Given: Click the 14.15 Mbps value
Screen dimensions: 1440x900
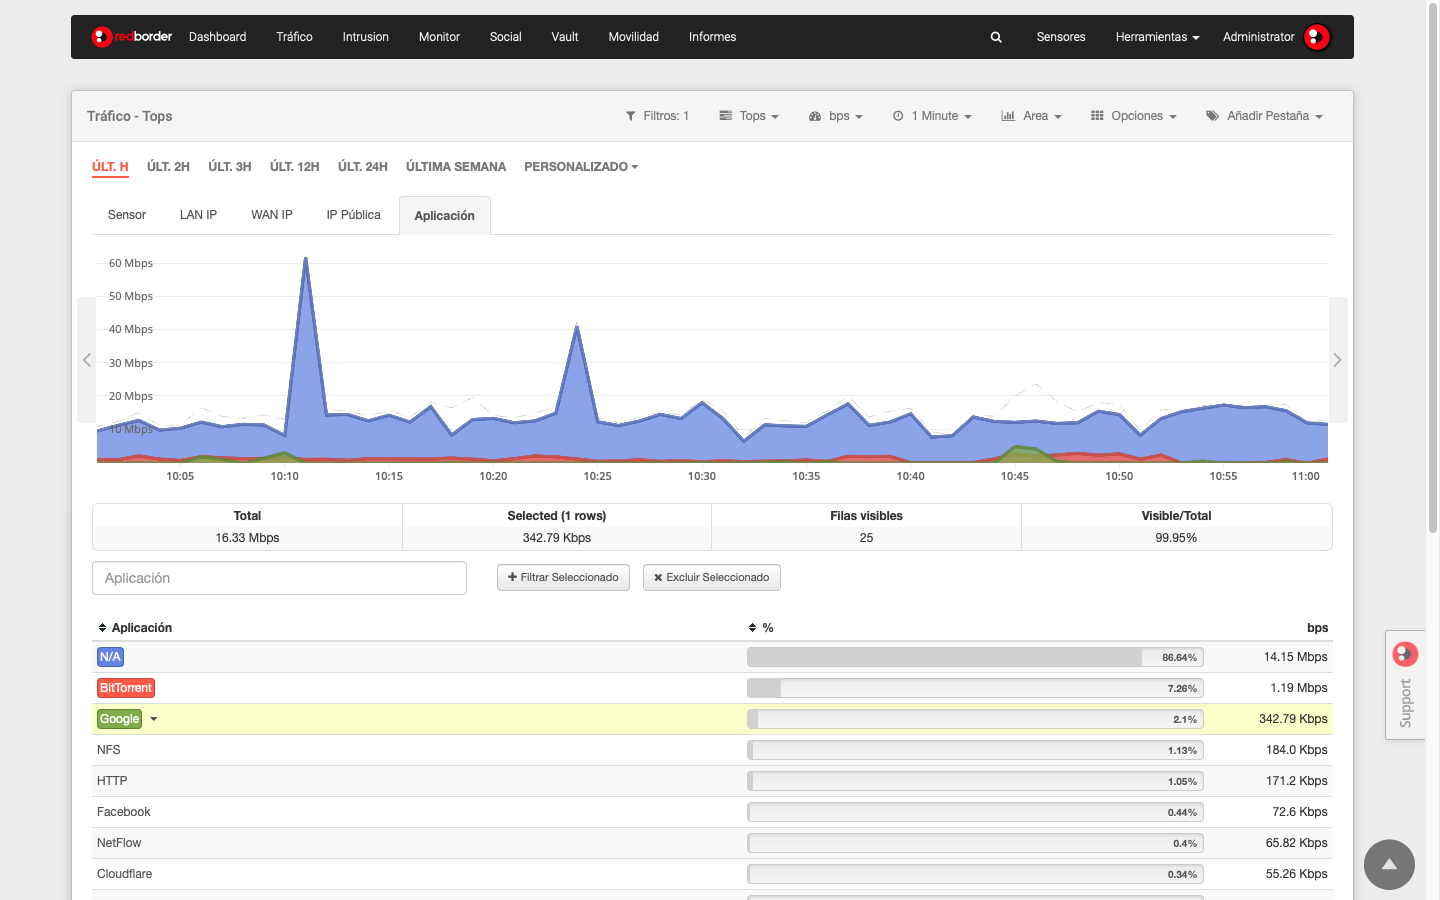Looking at the screenshot, I should 1295,657.
